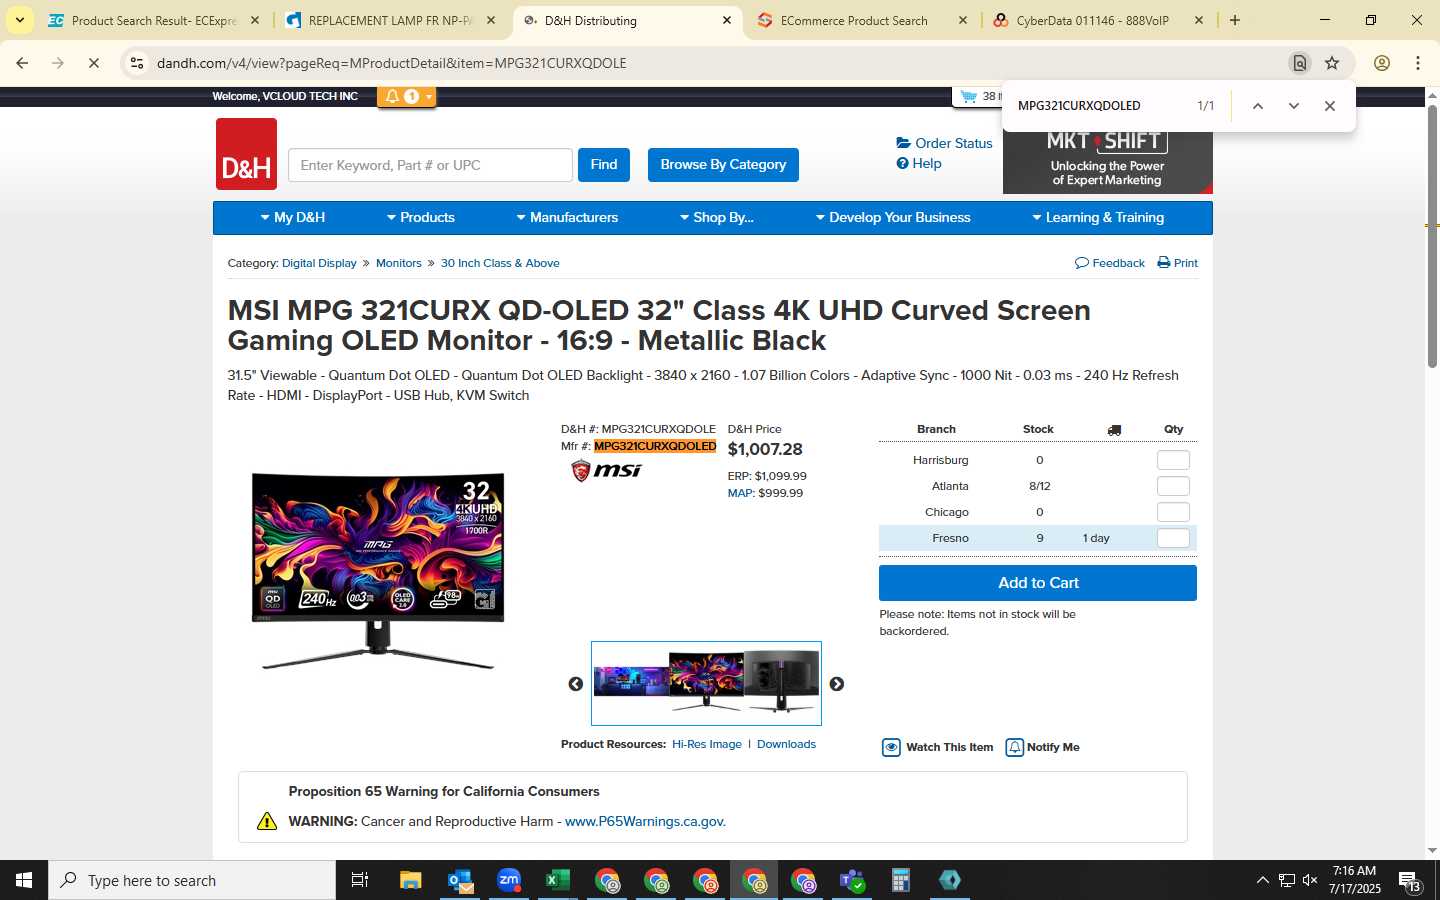
Task: Open Chrome three-dot menu
Action: coord(1418,63)
